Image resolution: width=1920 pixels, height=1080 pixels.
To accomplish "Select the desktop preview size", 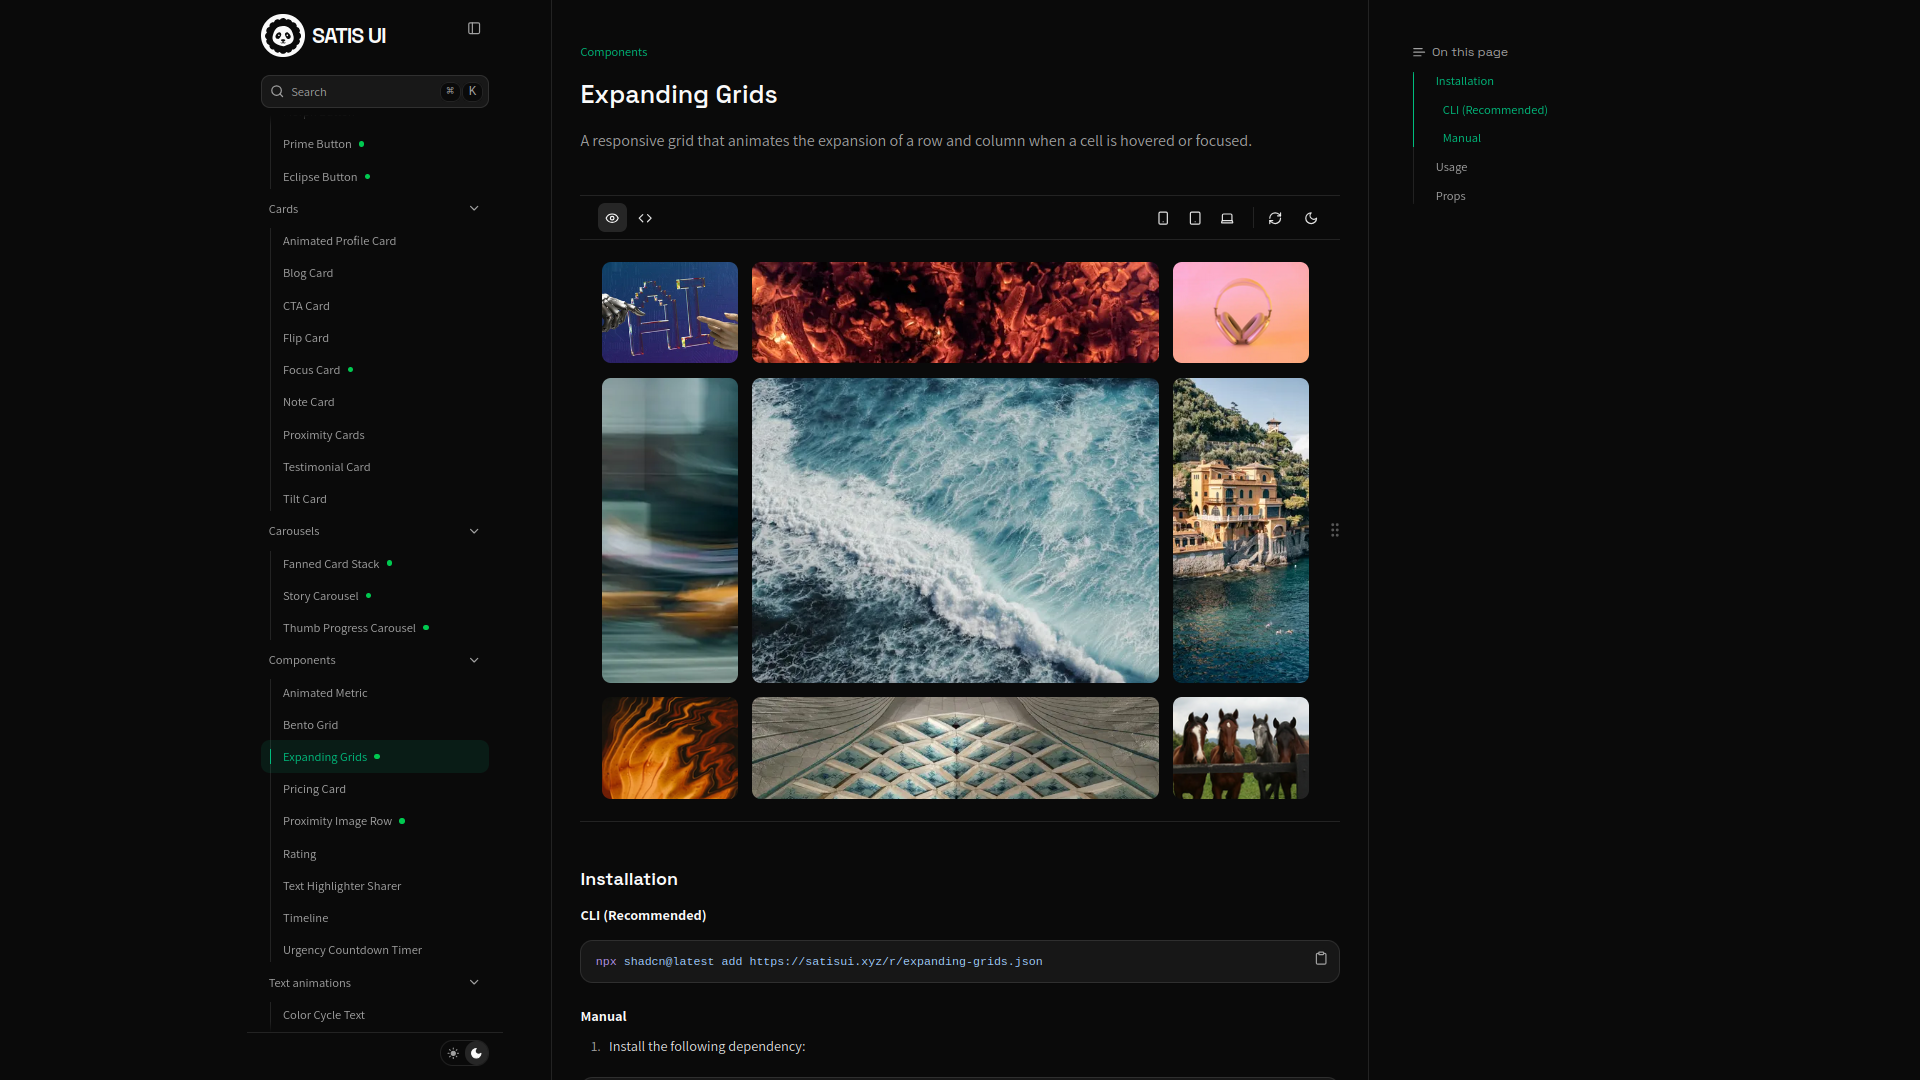I will tap(1227, 217).
